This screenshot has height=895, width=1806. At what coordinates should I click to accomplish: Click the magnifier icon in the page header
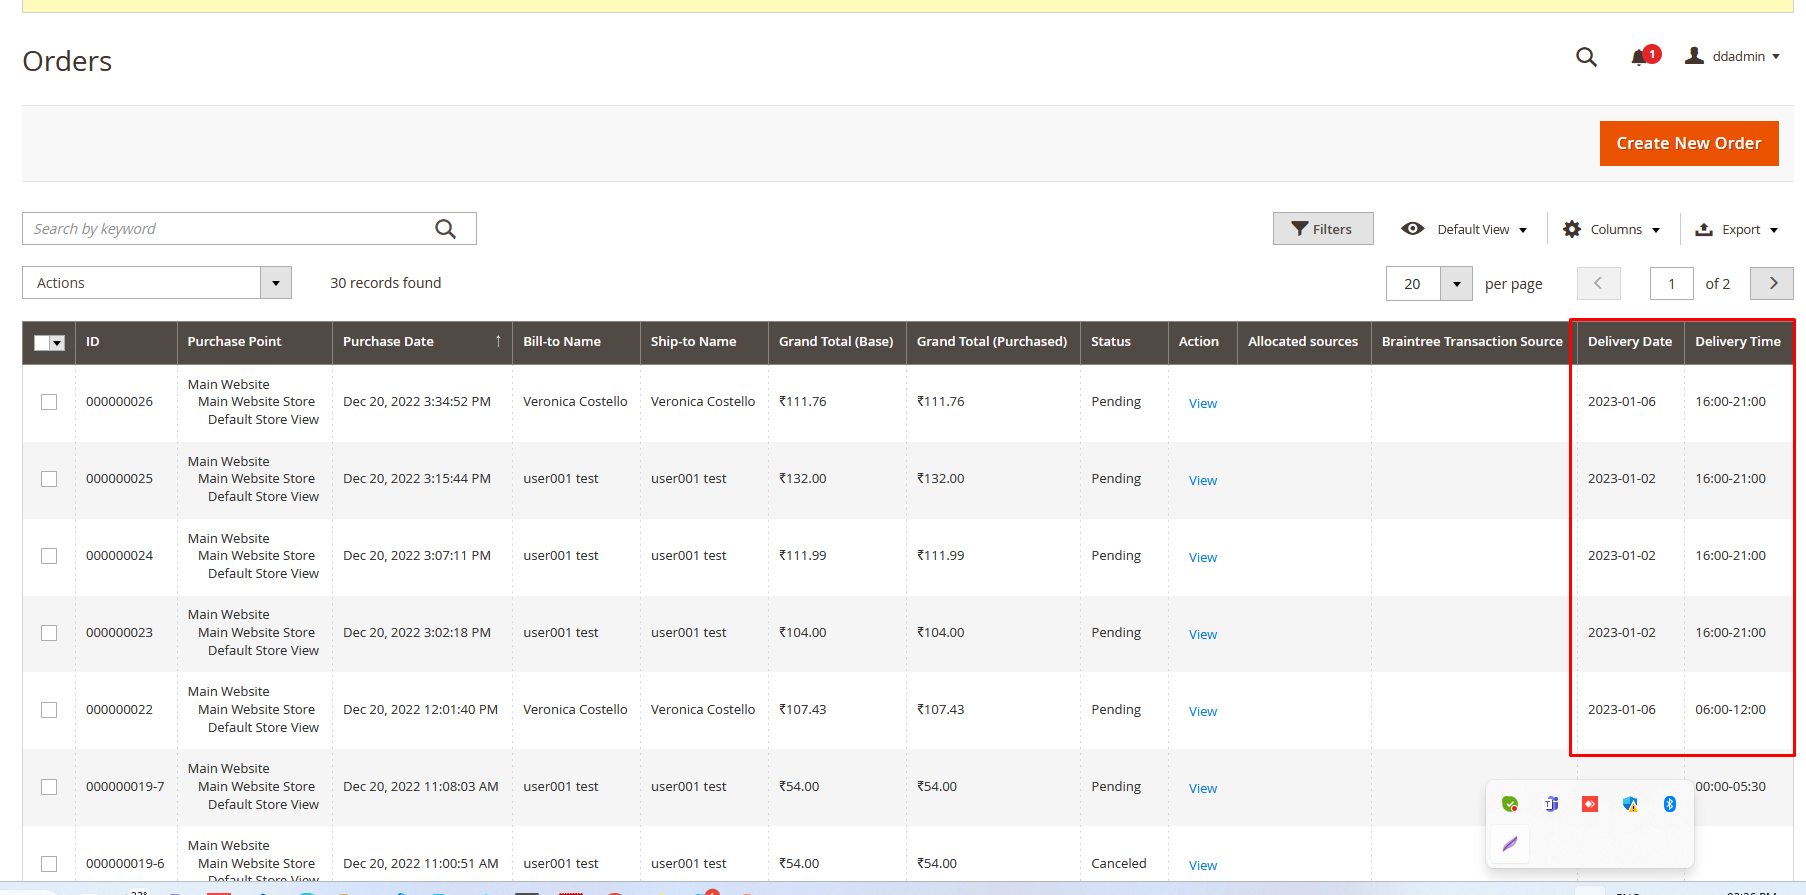click(1586, 57)
